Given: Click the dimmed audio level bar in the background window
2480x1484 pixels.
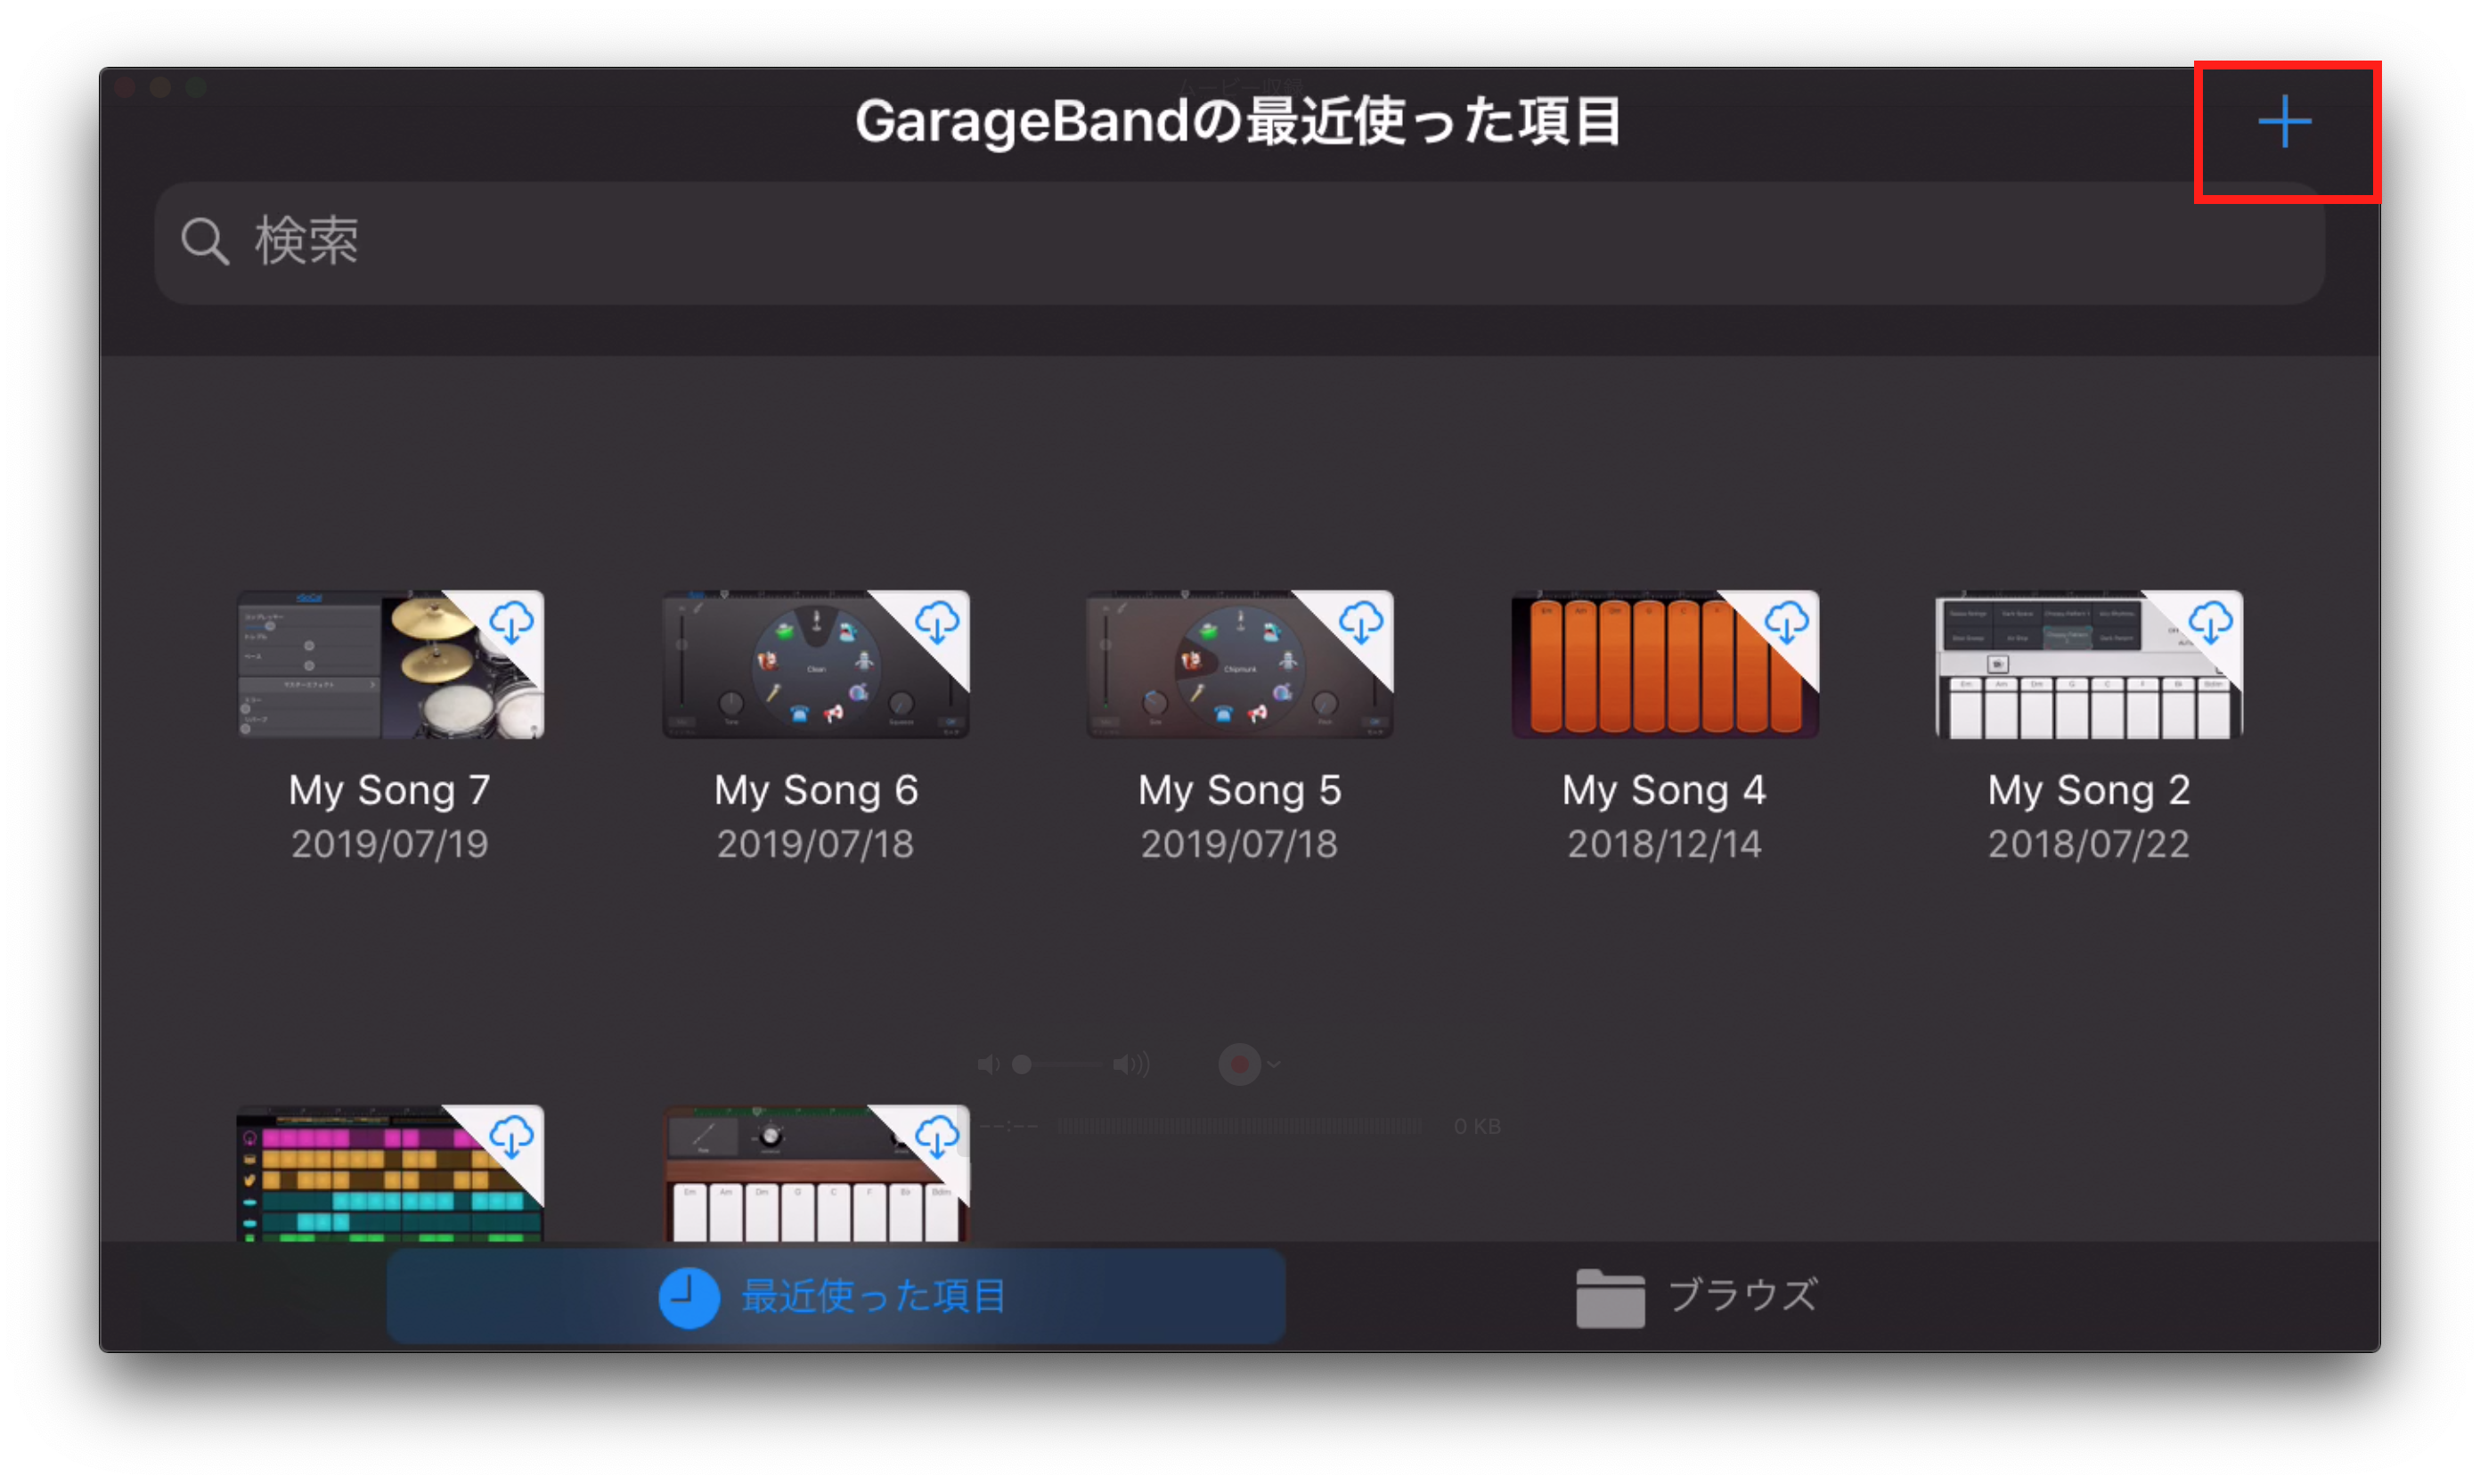Looking at the screenshot, I should click(1240, 1126).
